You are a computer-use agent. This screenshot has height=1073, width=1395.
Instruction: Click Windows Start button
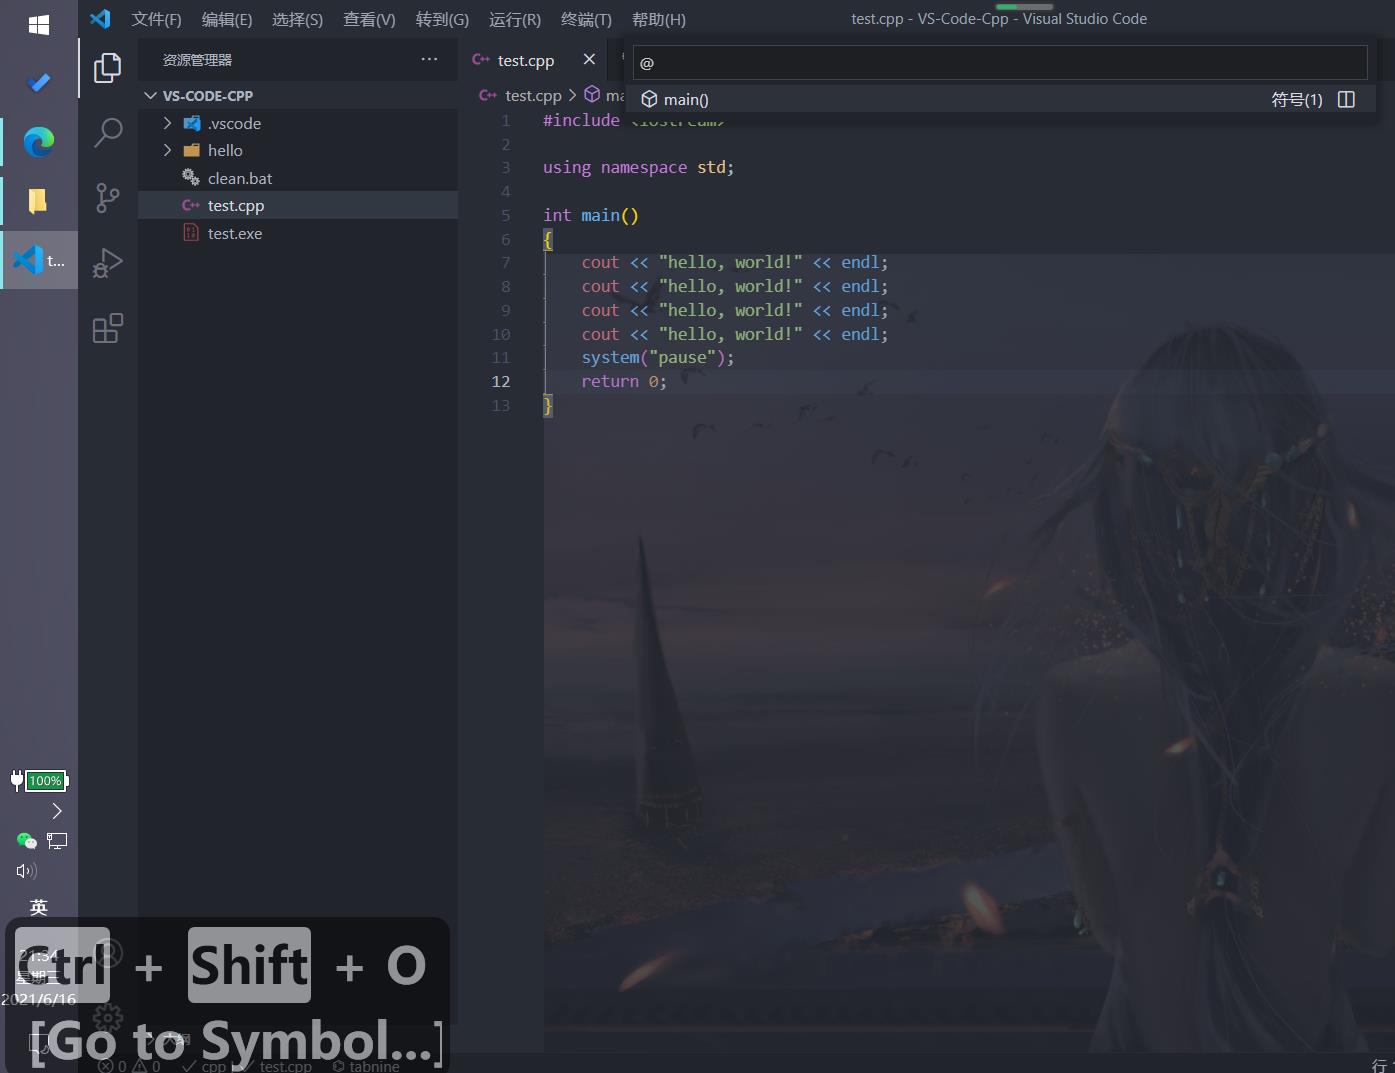tap(39, 25)
